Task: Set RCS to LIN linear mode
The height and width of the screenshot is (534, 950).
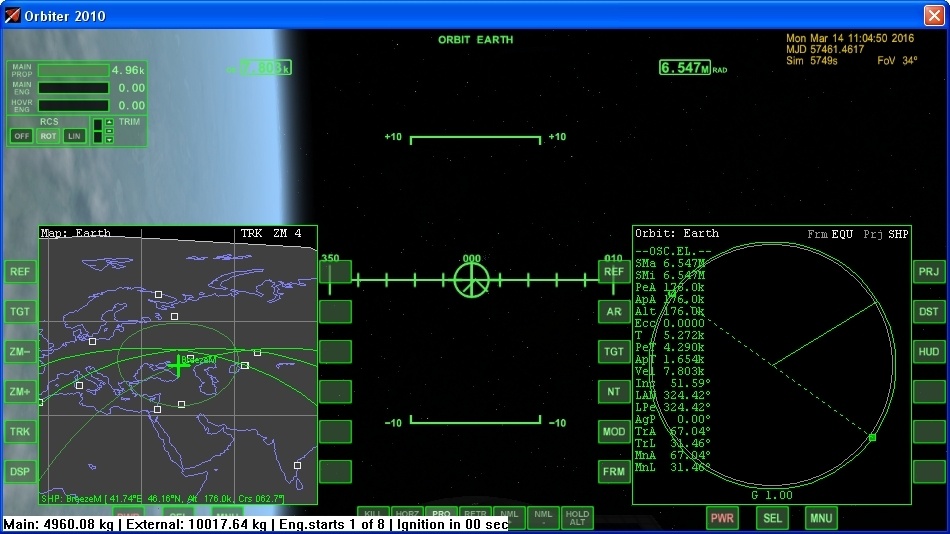Action: point(74,136)
